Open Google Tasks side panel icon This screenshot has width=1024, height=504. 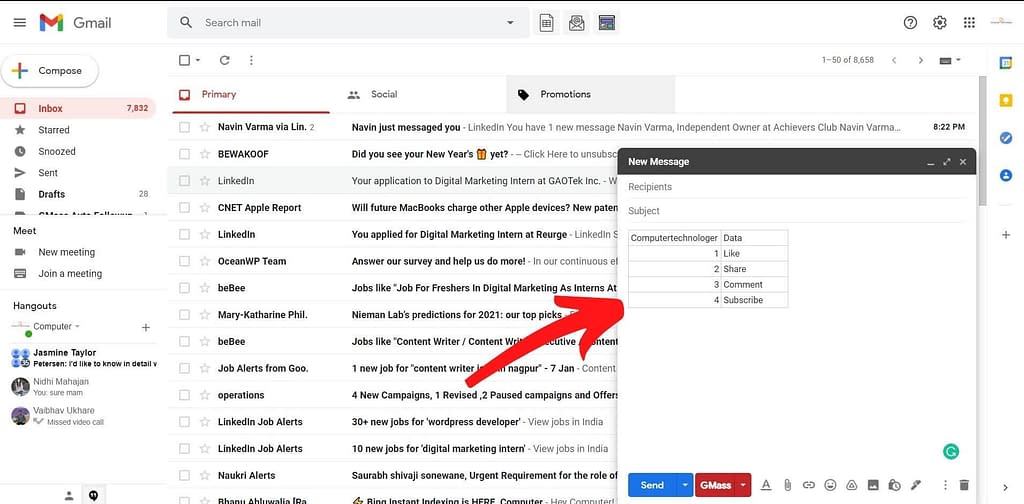(x=1006, y=138)
